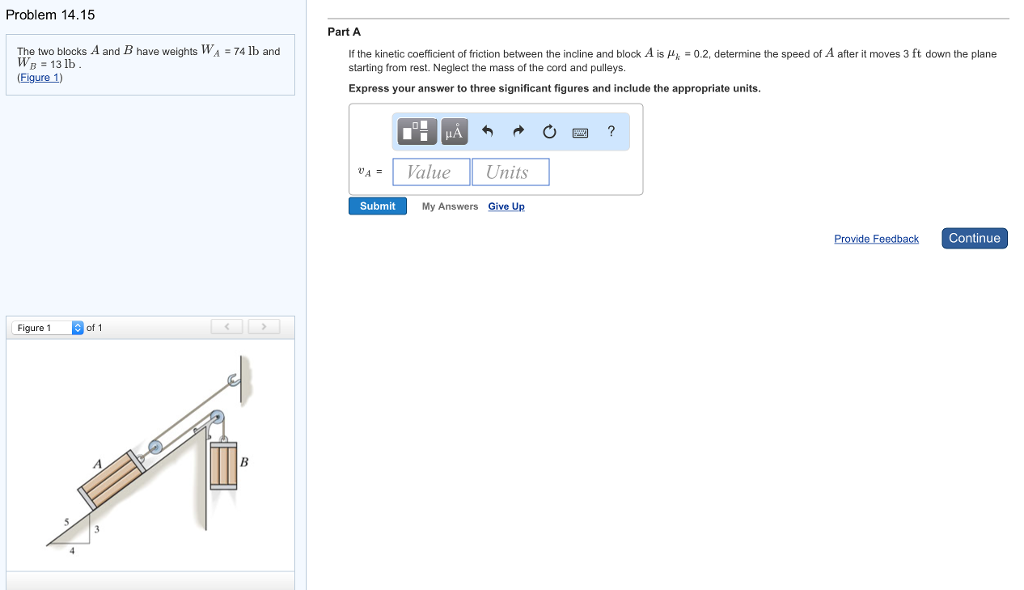Screen dimensions: 1024x590
Task: Click Give Up on Part A
Action: (506, 206)
